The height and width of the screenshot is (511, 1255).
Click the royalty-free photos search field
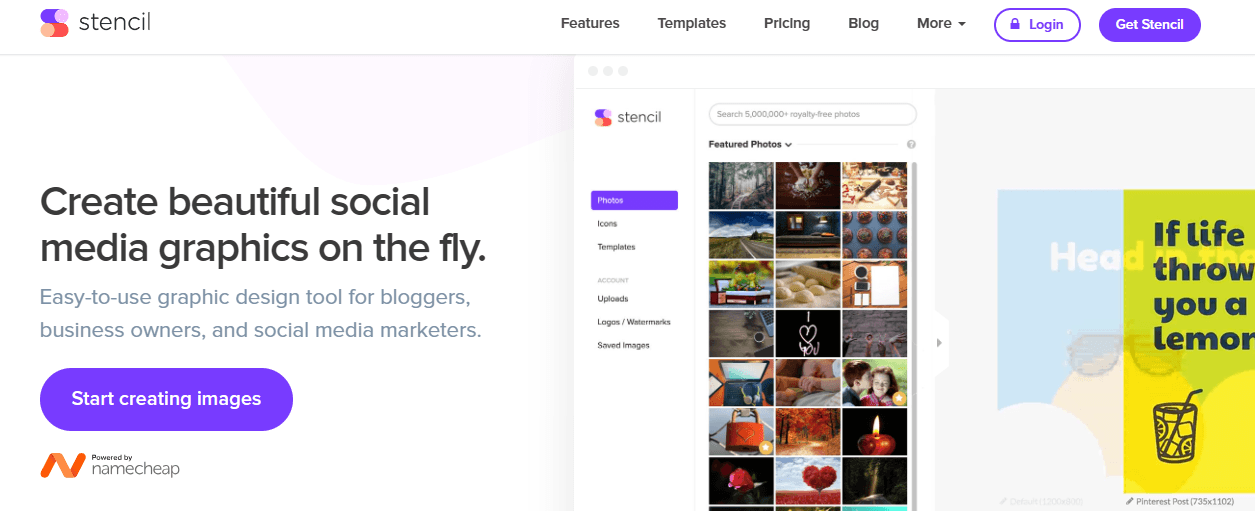812,114
